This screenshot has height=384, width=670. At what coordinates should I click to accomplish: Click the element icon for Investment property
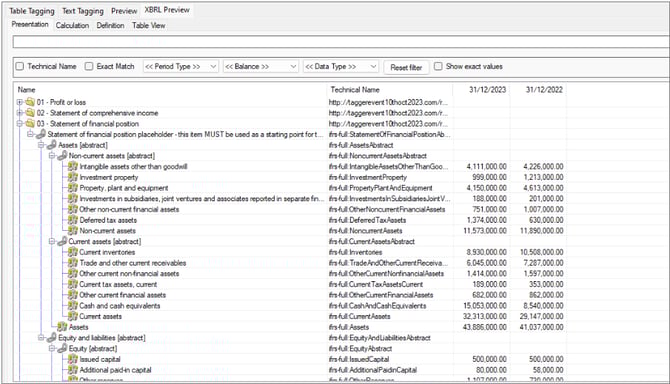pos(73,177)
